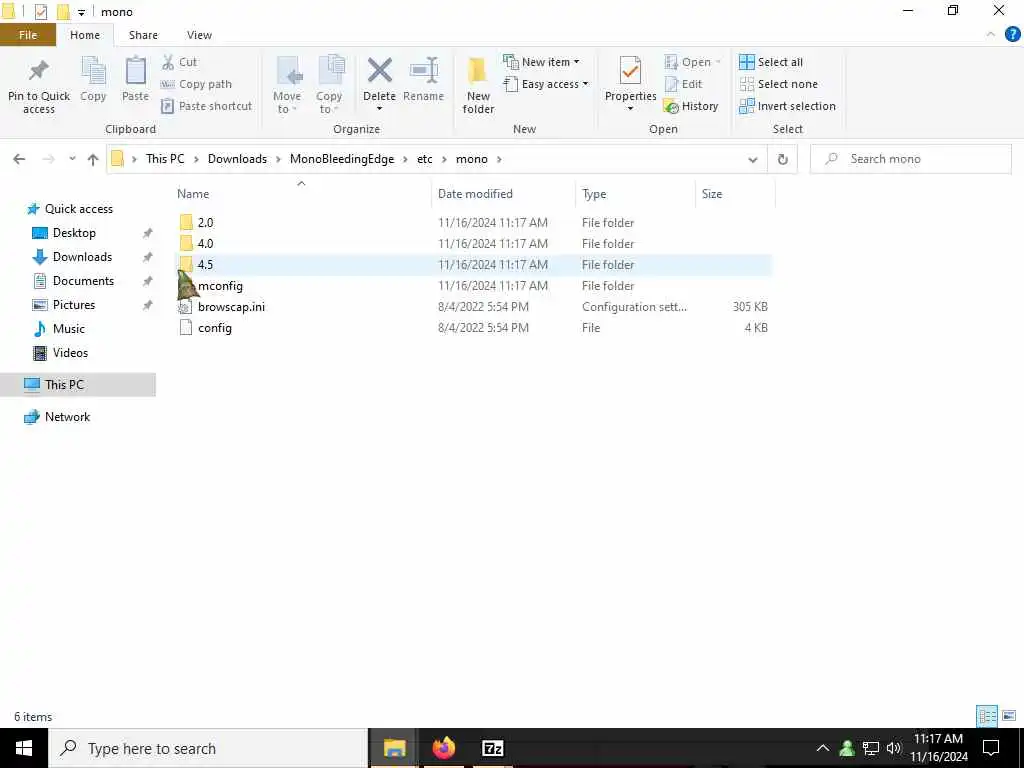The image size is (1024, 768).
Task: Open the Copy to menu
Action: 329,85
